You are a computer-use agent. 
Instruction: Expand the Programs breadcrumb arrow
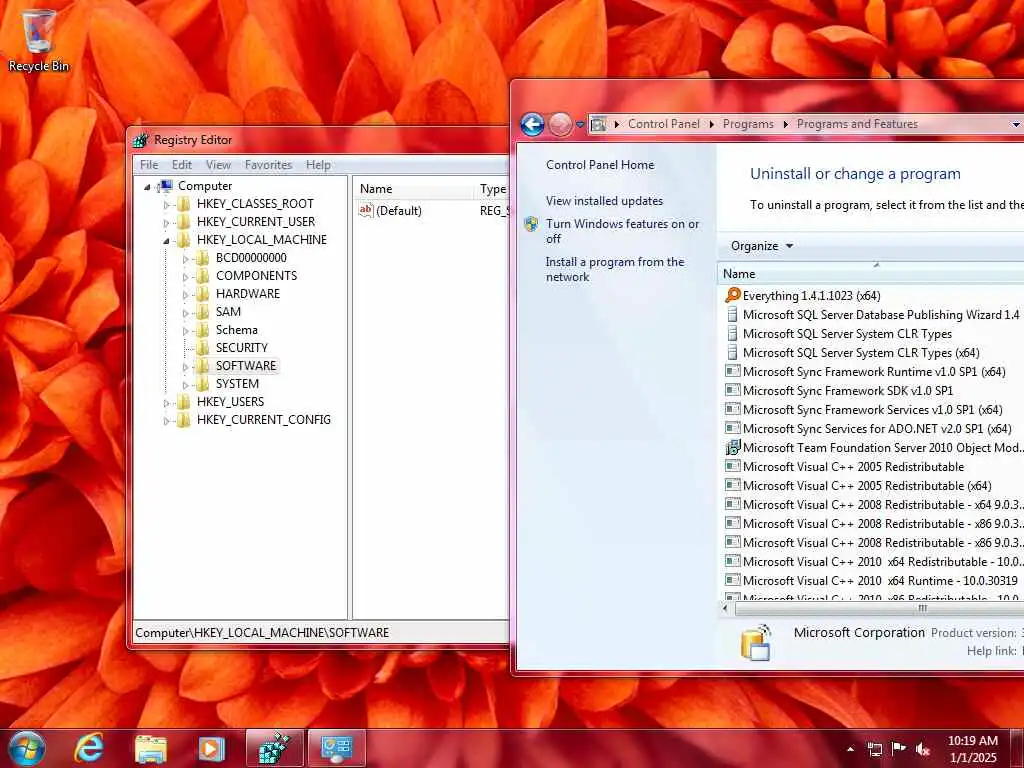pyautogui.click(x=786, y=124)
